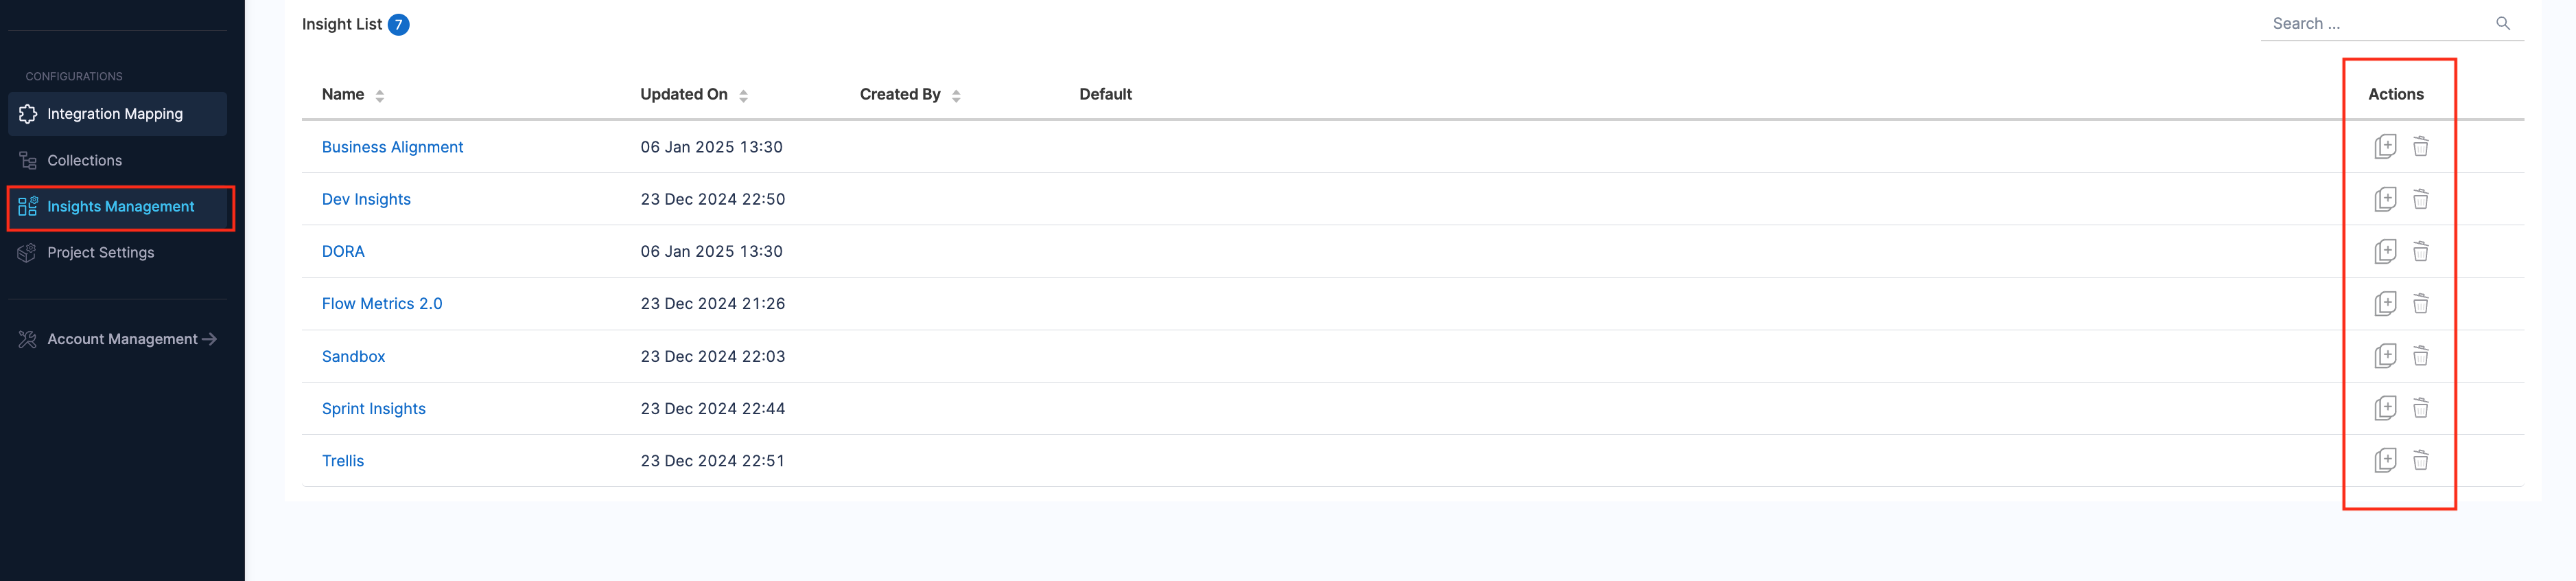Open Project Settings from the sidebar

(x=100, y=252)
